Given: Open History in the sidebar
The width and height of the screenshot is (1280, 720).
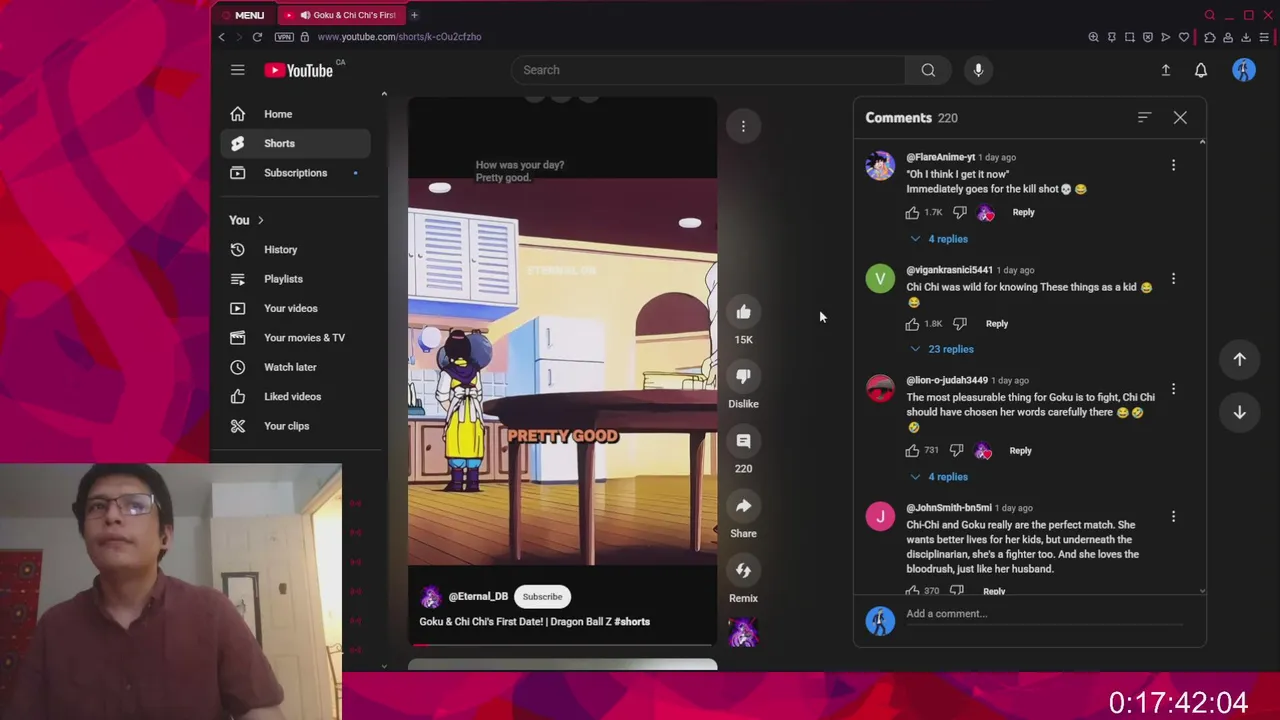Looking at the screenshot, I should (x=296, y=250).
